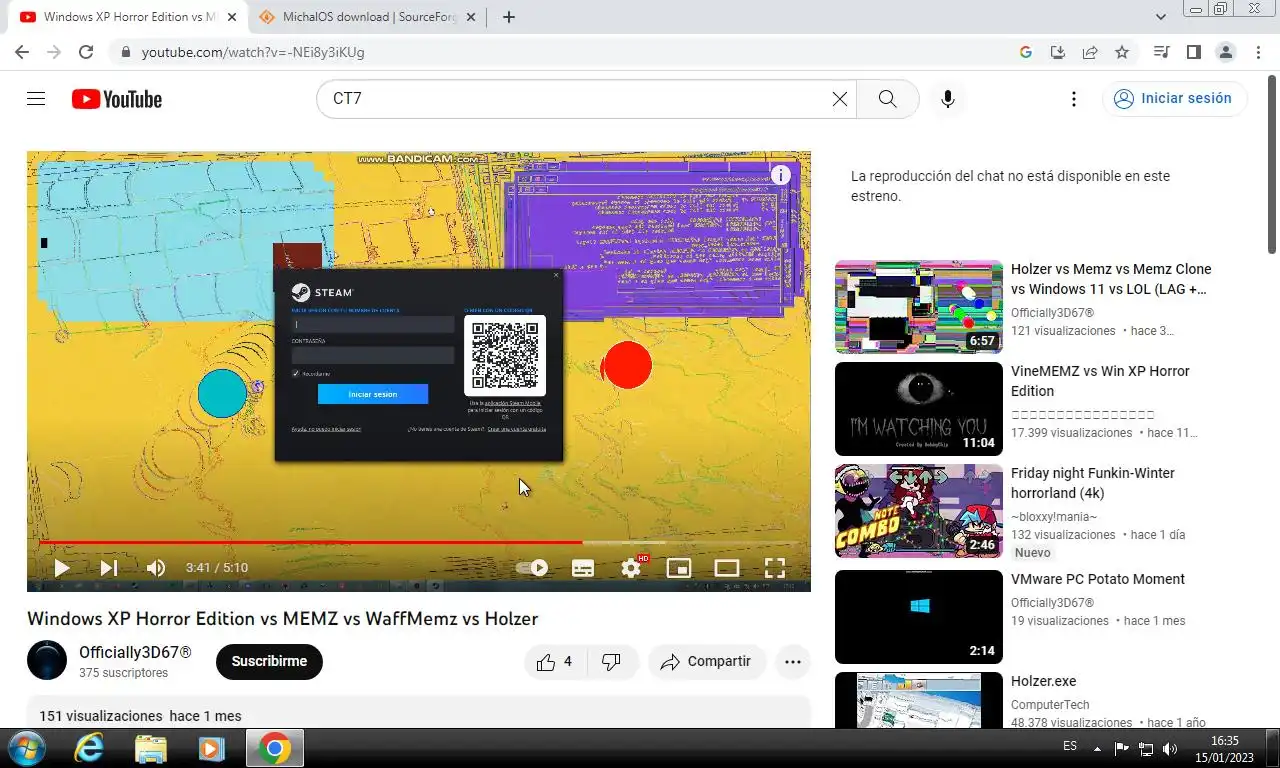Open Friday night Funkin-Winter horrorland thumbnail
Screen dimensions: 1280x768
click(919, 511)
